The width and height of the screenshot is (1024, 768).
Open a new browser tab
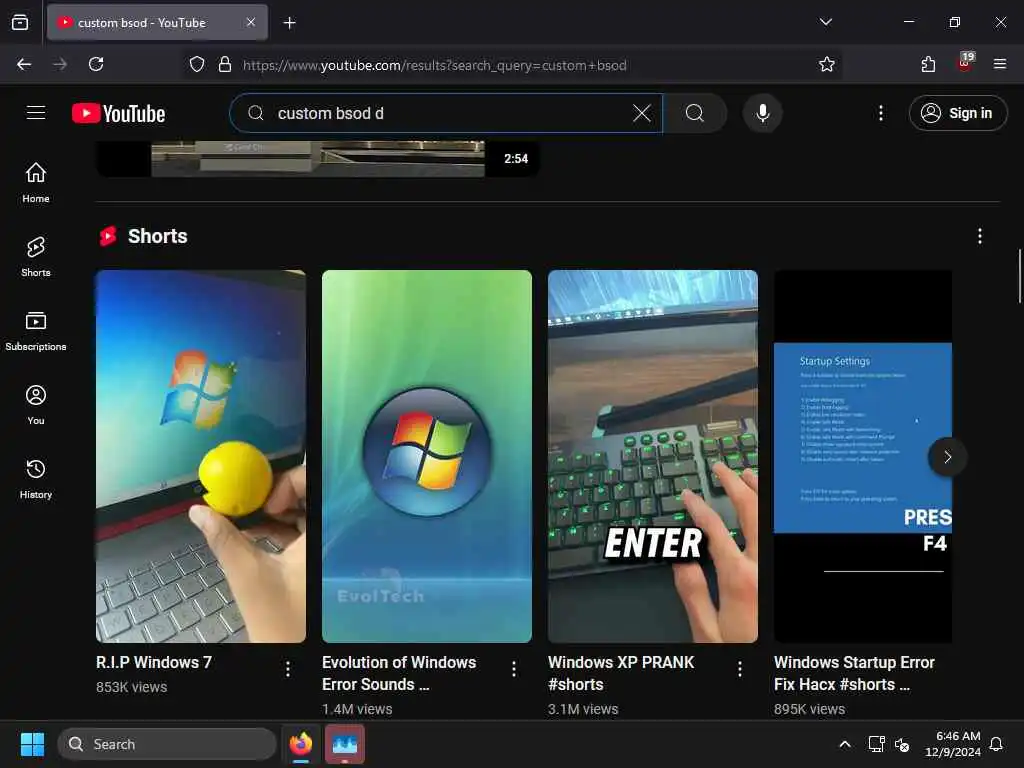click(289, 23)
